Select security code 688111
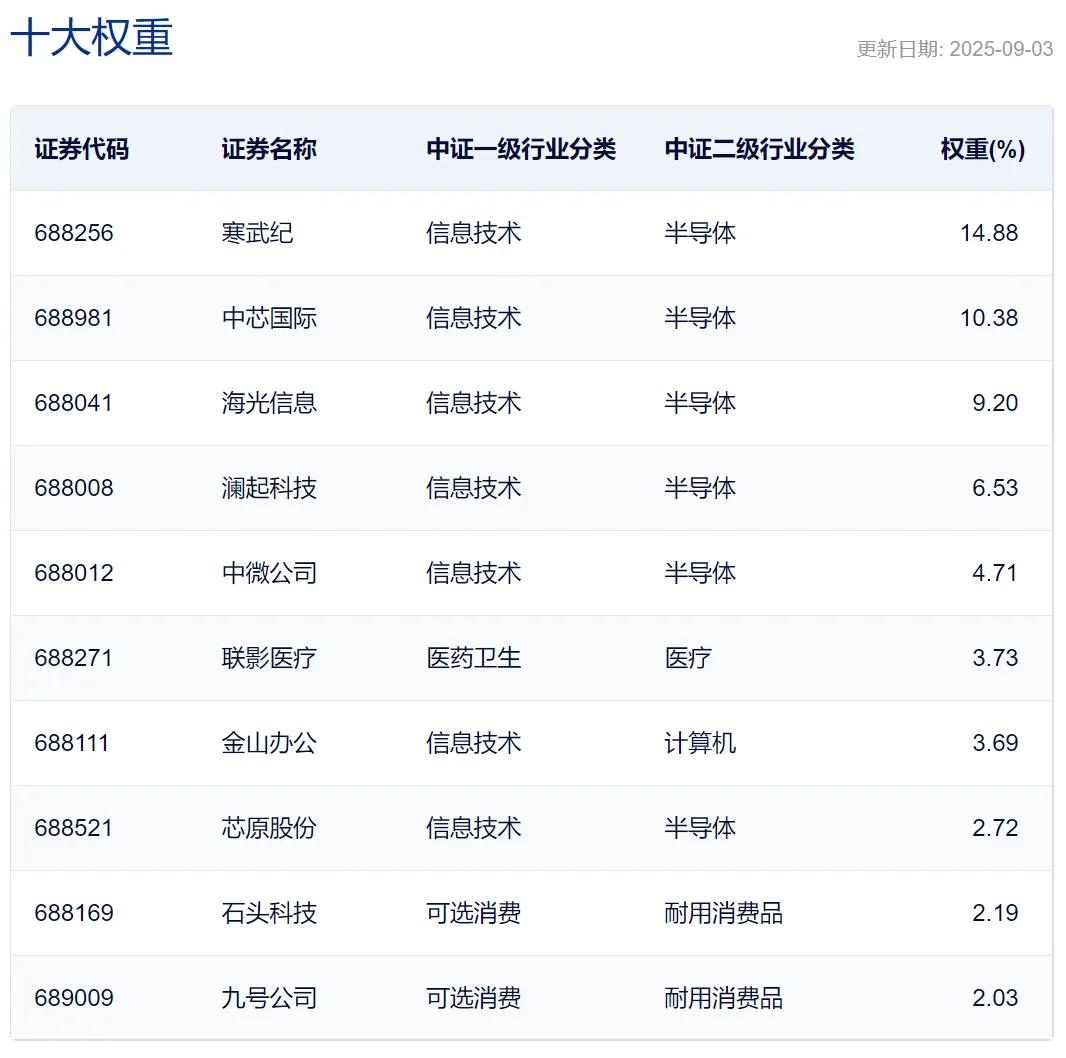 click(71, 743)
